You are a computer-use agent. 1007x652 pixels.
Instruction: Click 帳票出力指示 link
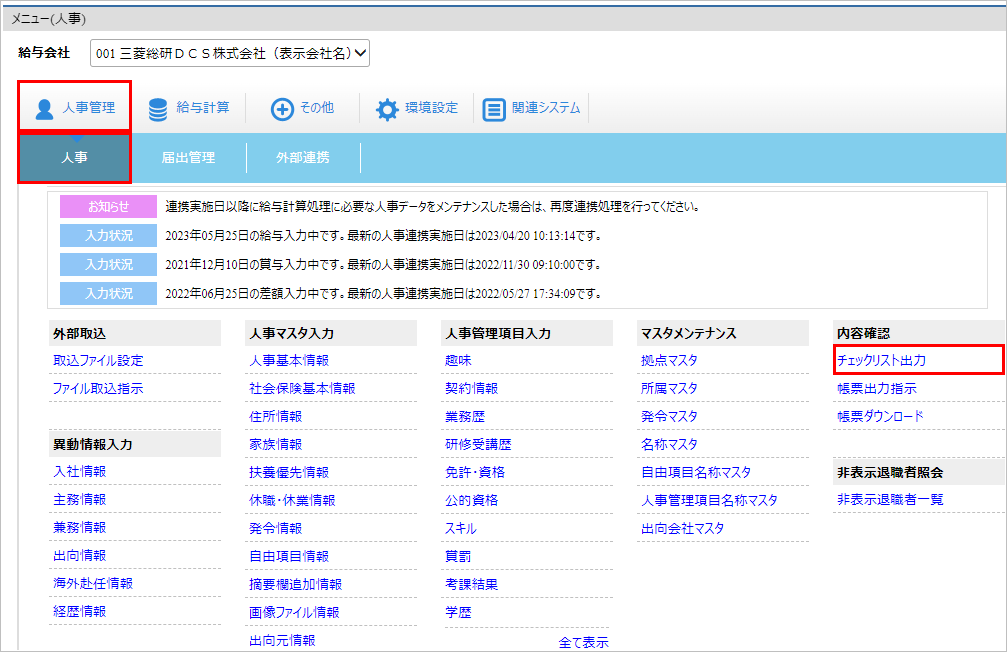pos(877,389)
